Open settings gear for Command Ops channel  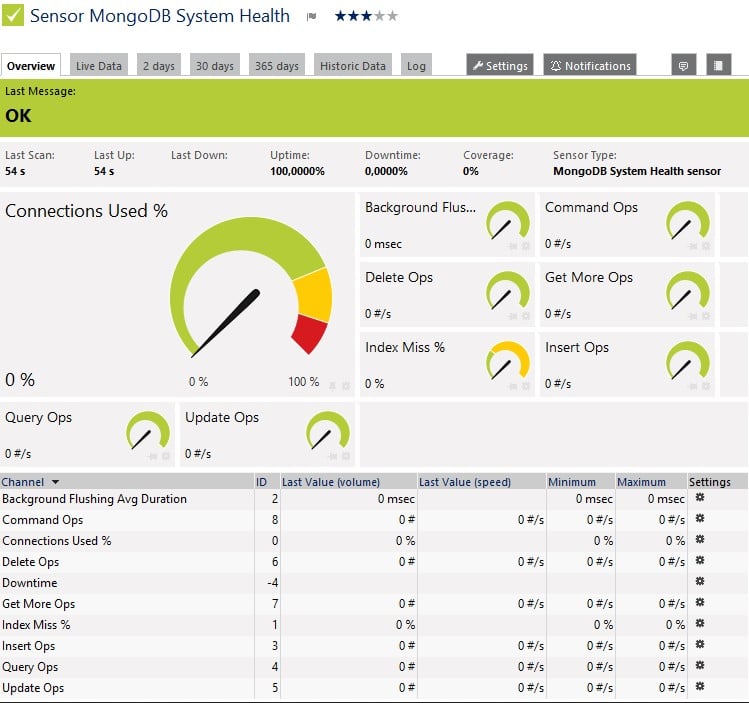pyautogui.click(x=700, y=519)
